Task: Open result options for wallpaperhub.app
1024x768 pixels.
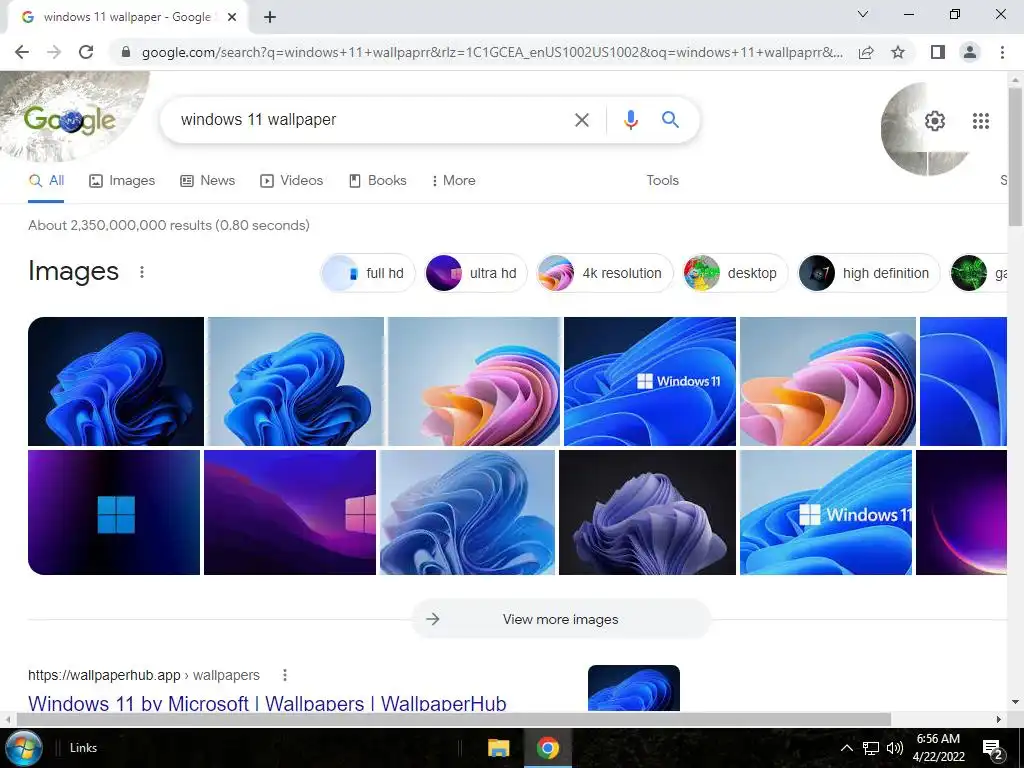Action: 285,675
